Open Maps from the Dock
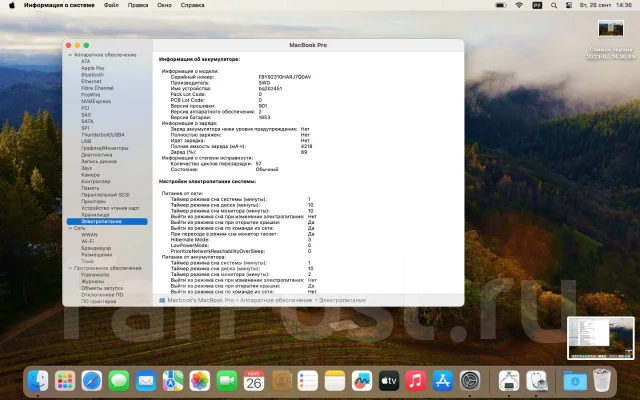 (173, 381)
